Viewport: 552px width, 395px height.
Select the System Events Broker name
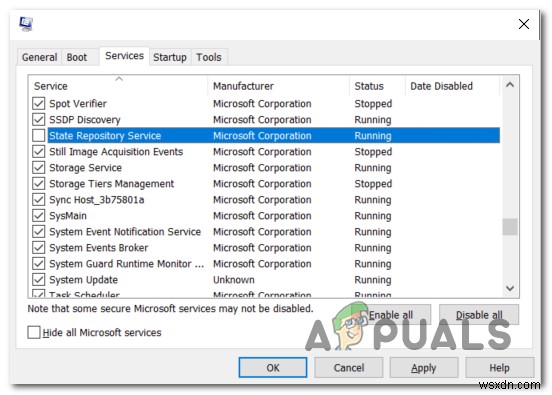click(x=99, y=248)
